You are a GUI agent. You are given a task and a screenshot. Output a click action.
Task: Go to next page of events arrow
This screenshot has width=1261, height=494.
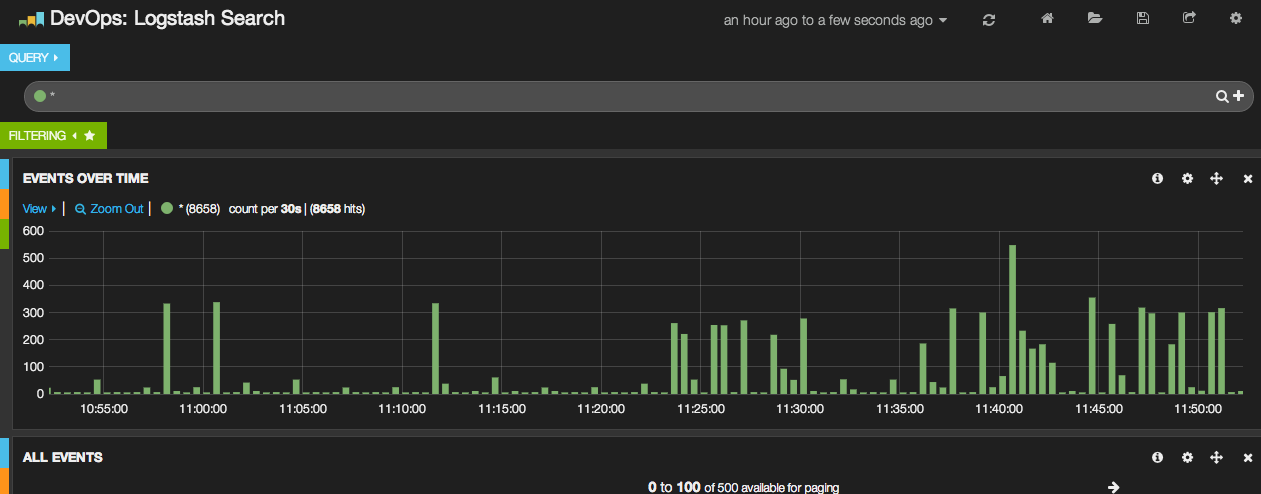coord(1113,487)
